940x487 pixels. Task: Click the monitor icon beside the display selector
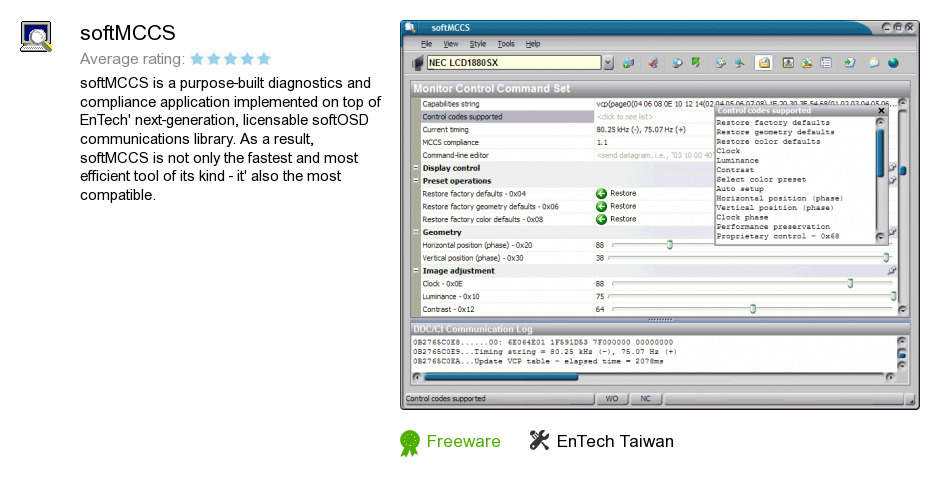418,63
